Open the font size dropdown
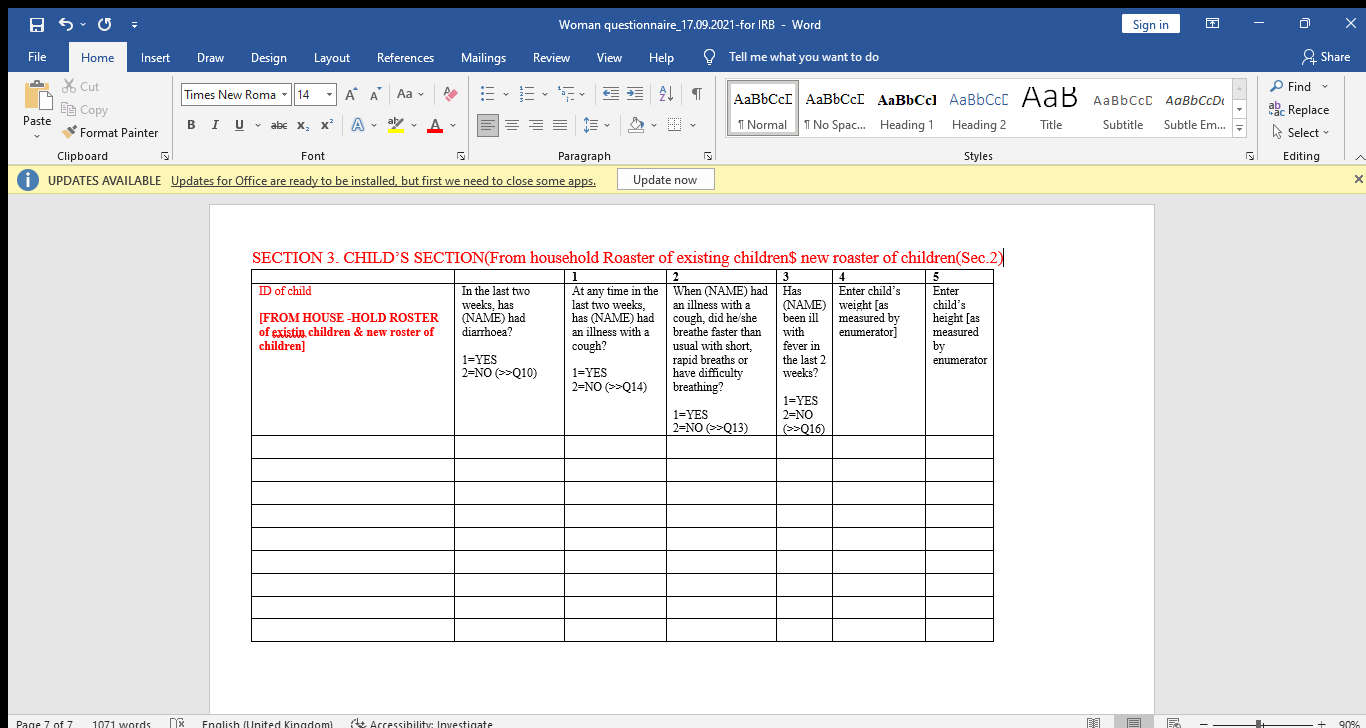The image size is (1366, 728). (330, 95)
